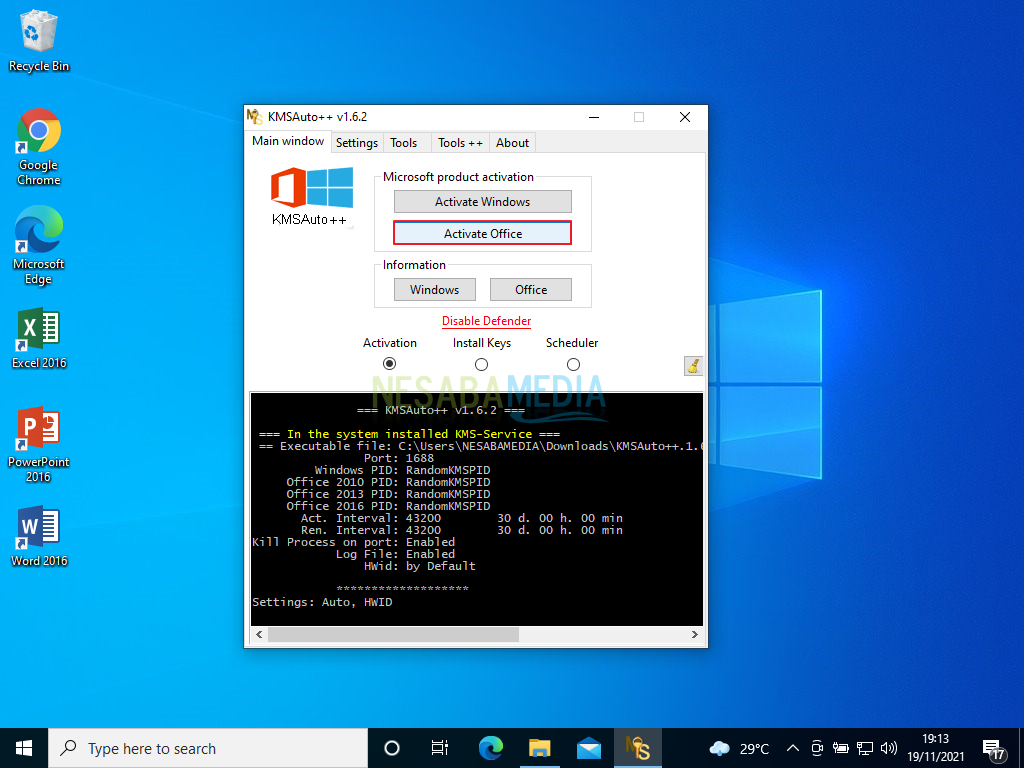Open PowerPoint 2016 desktop shortcut

tap(39, 444)
